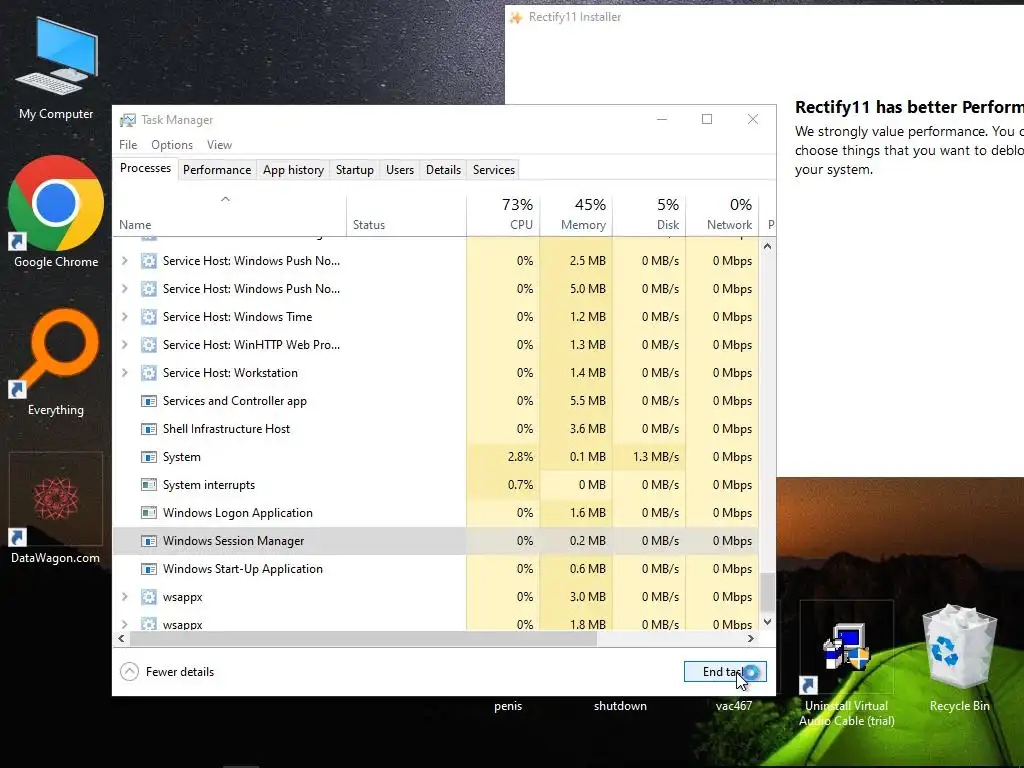
Task: Click the 1.3 MB/s disk value for System
Action: coord(656,457)
